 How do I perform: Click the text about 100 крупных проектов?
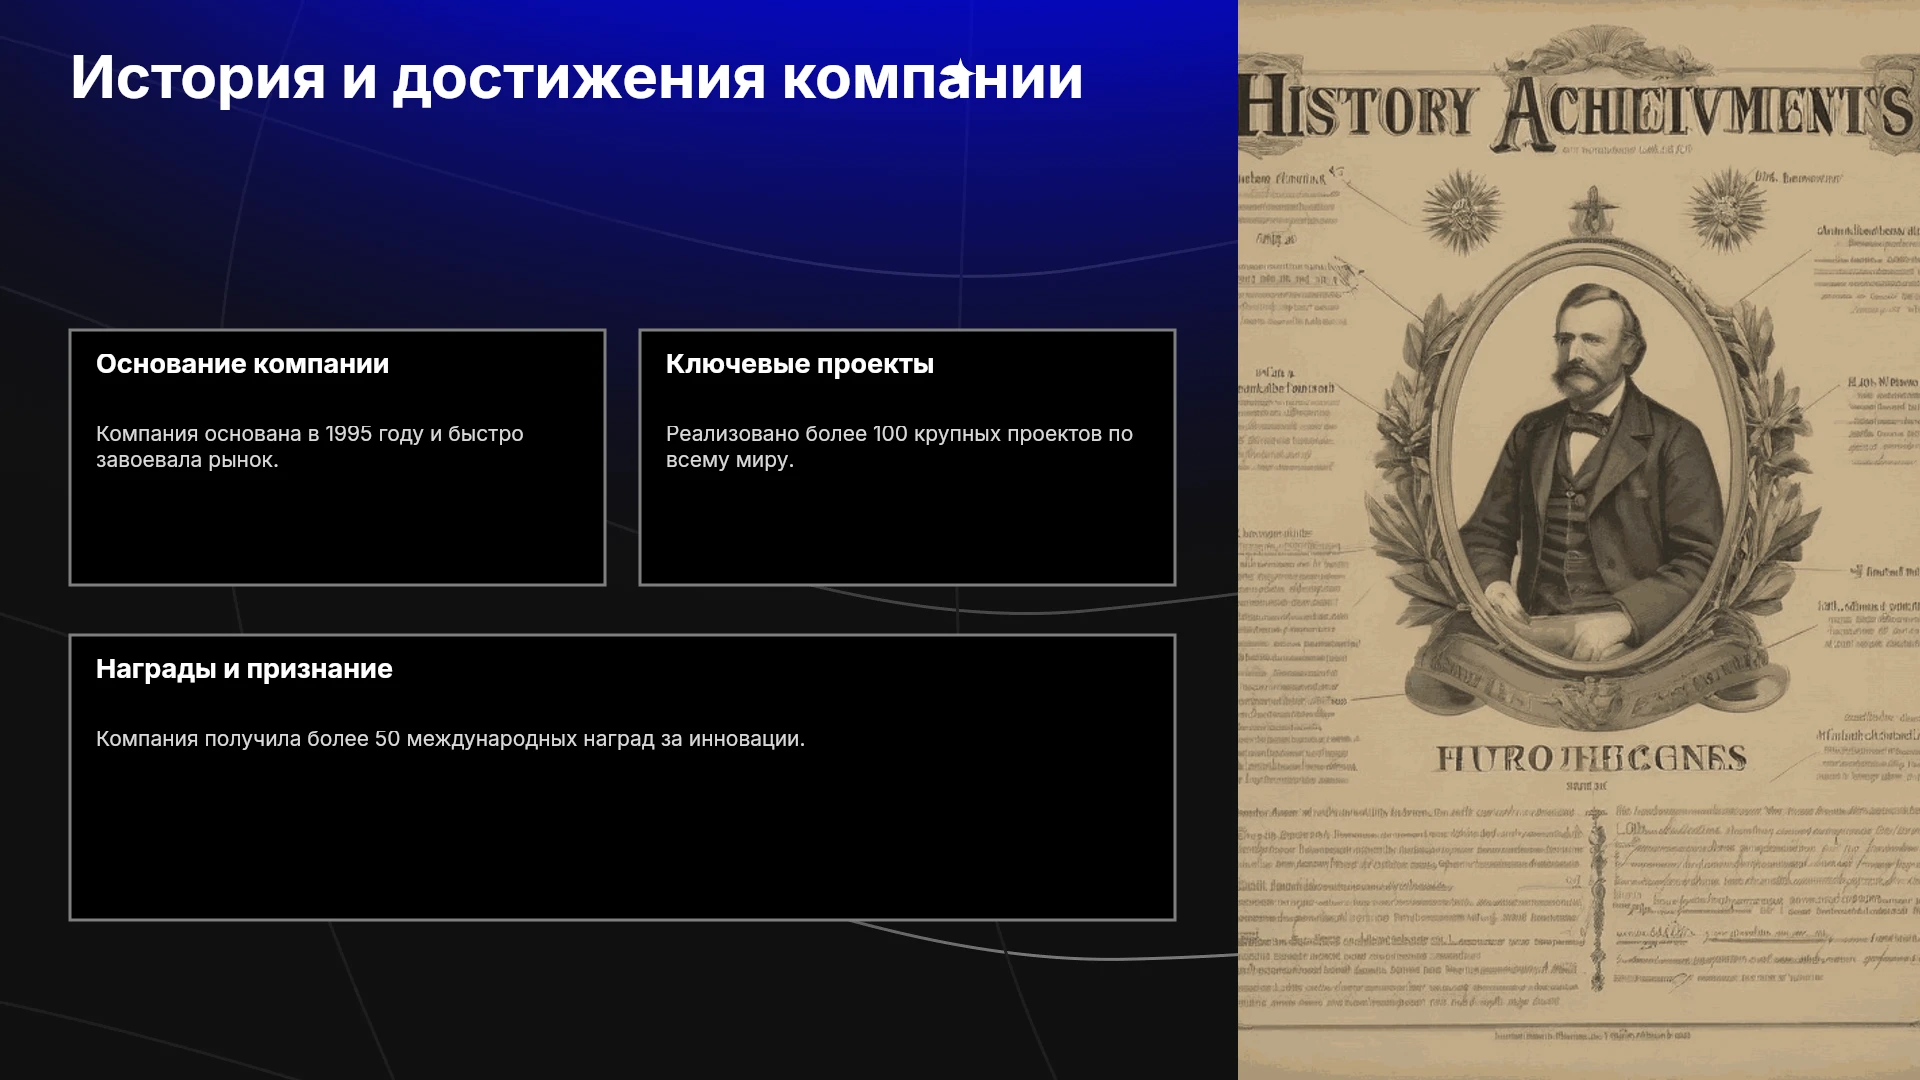pos(899,447)
